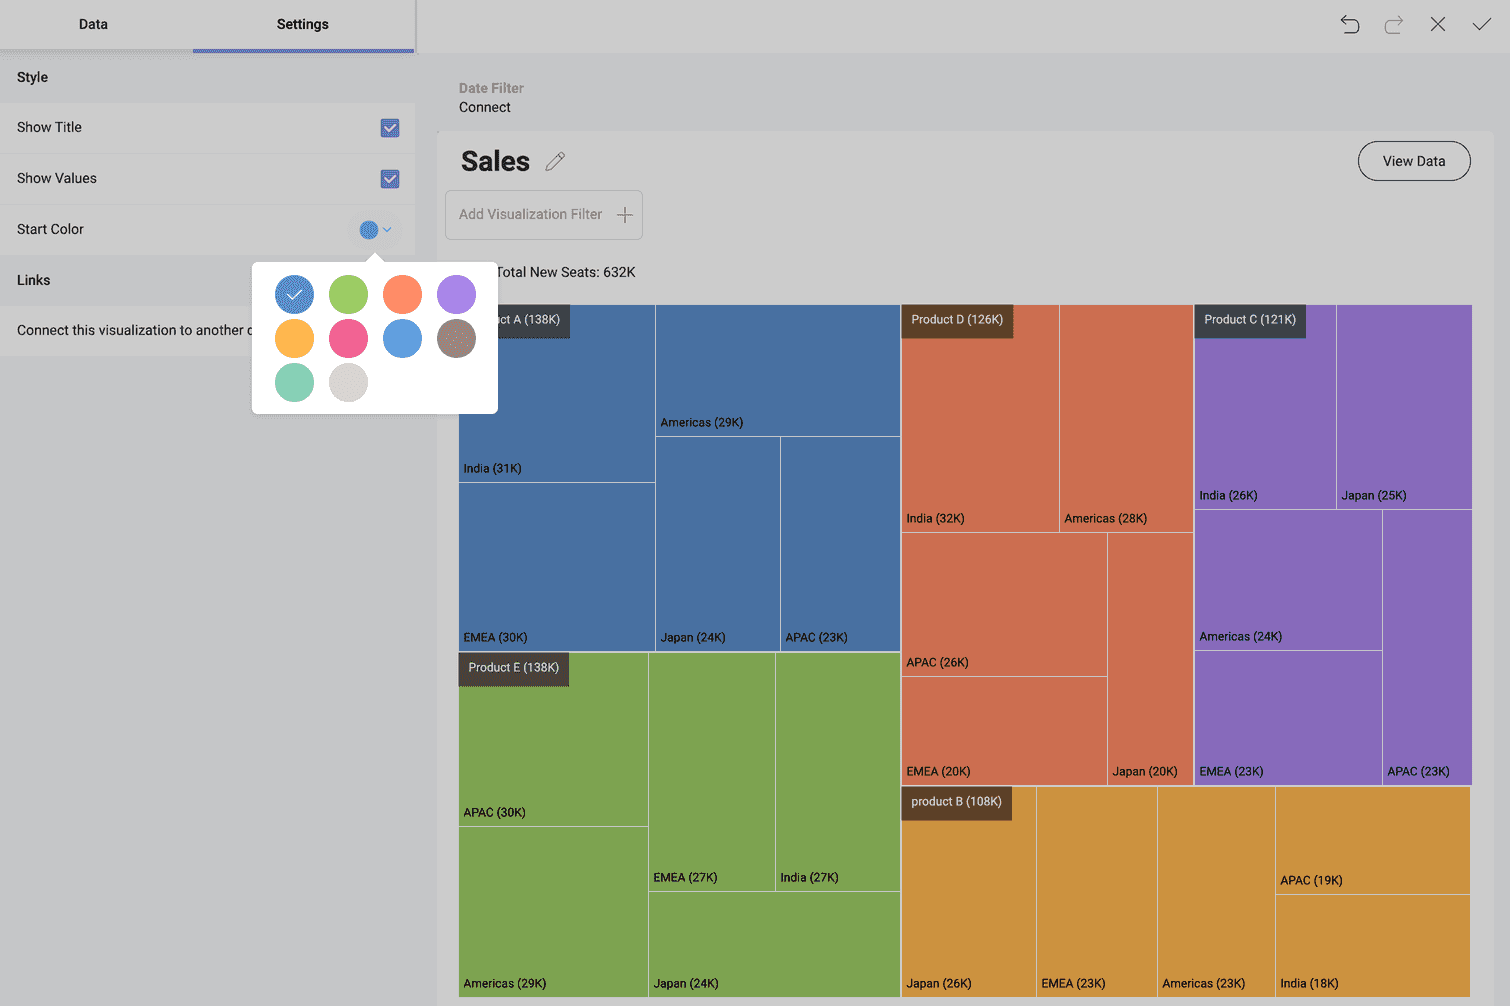
Task: Select the Americas (28K) tile
Action: pos(1126,419)
